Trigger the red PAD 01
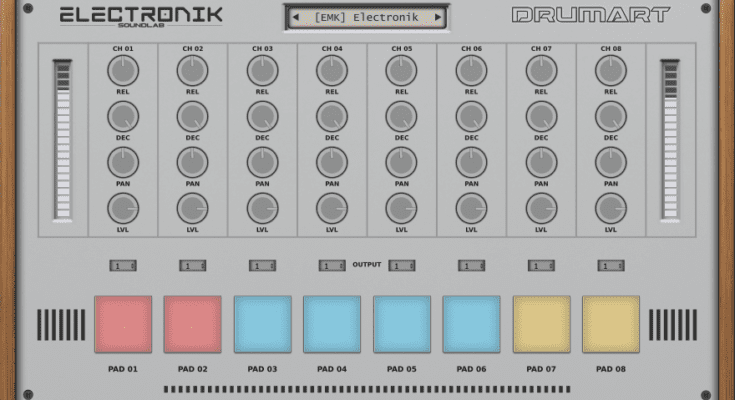This screenshot has width=735, height=400. click(123, 324)
